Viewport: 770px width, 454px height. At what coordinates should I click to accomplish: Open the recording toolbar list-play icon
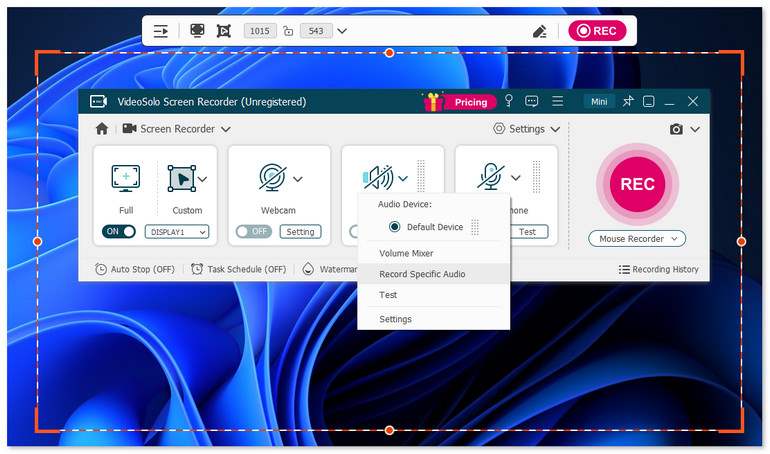161,31
